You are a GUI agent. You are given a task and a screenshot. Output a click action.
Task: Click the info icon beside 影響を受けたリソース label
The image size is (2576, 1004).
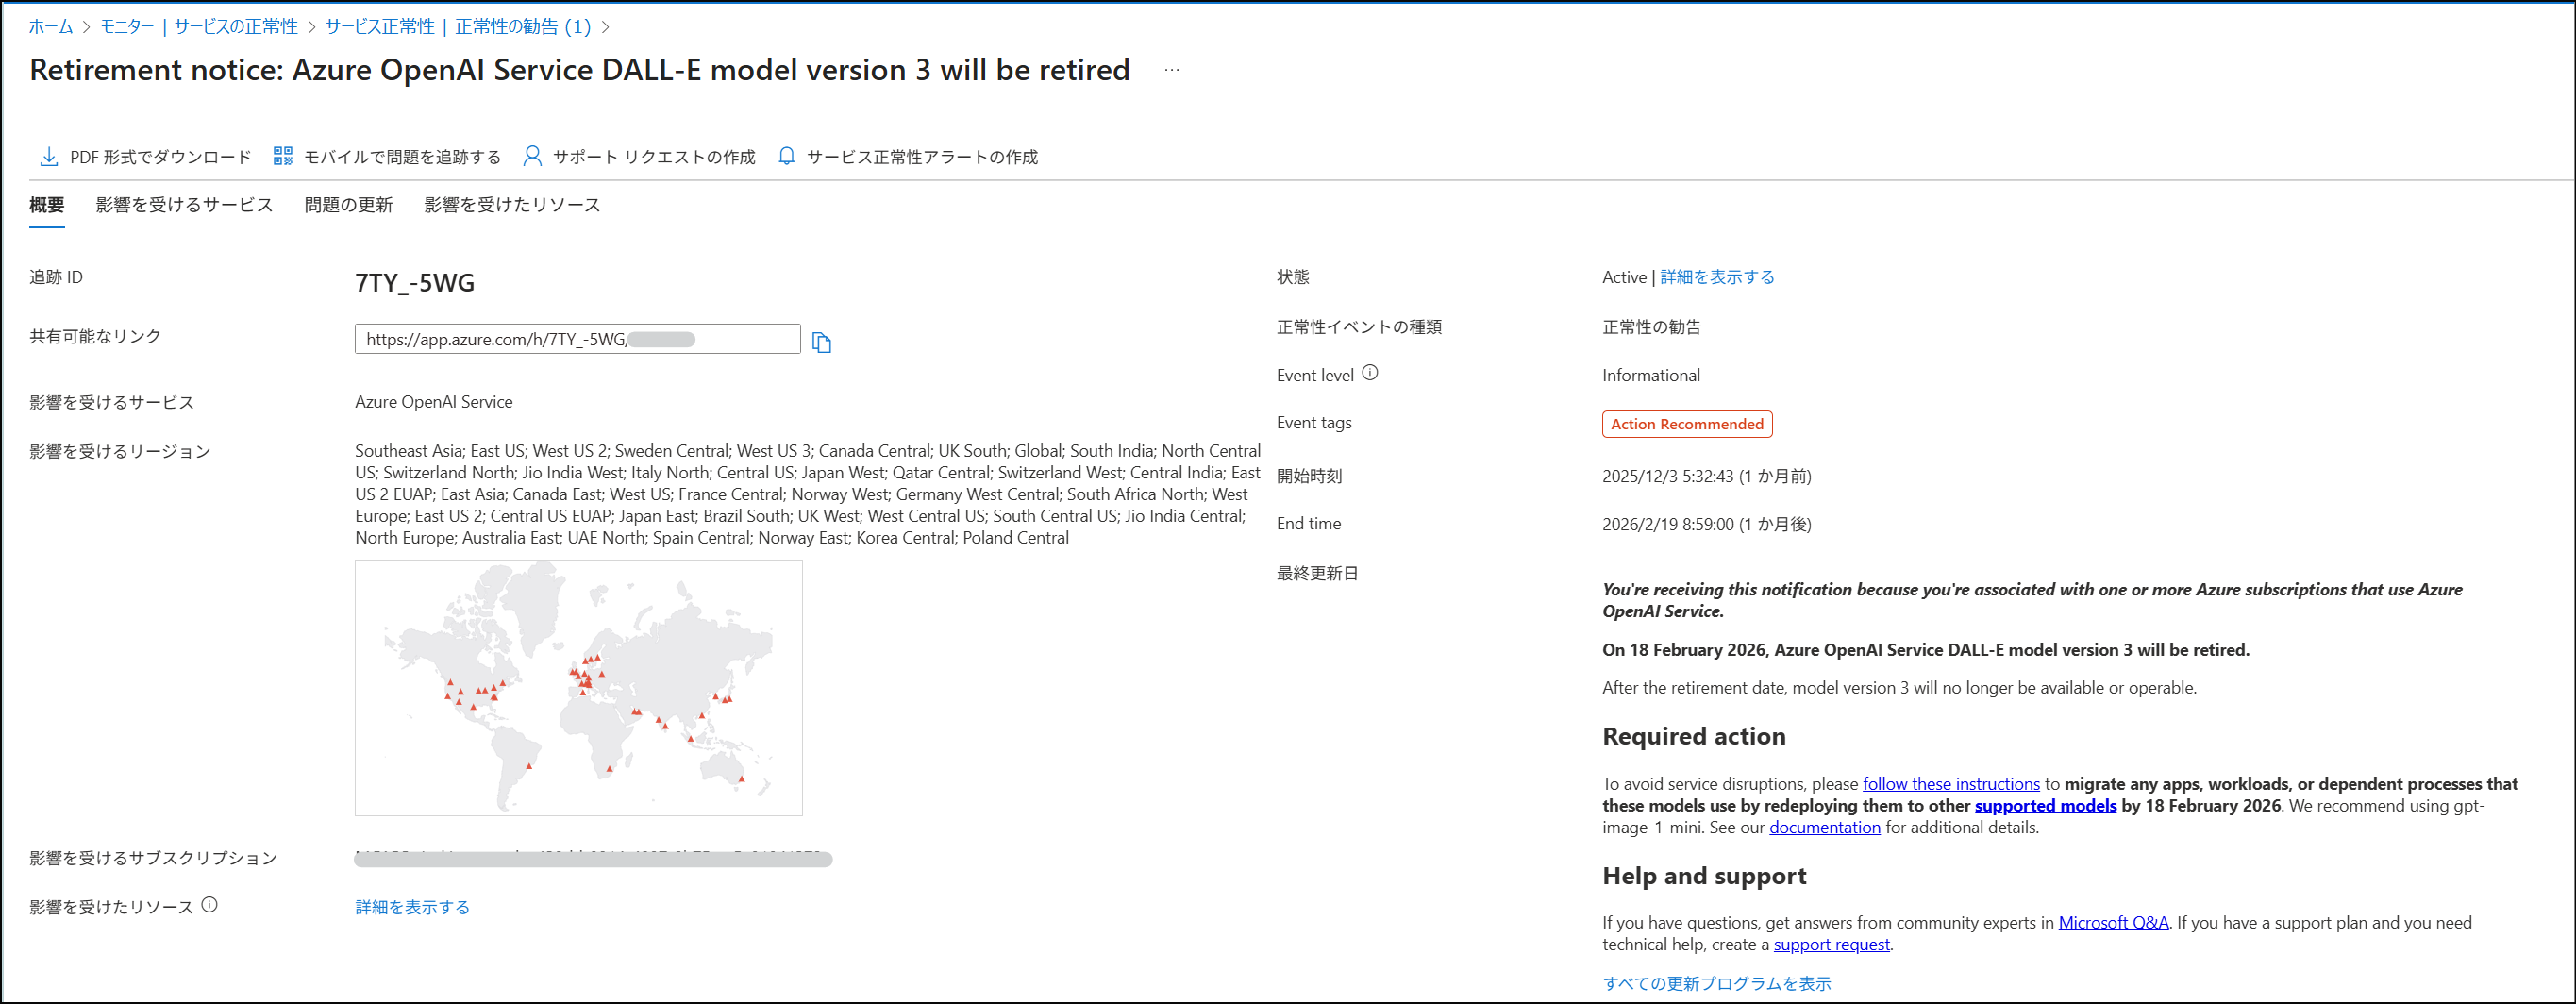(x=209, y=905)
